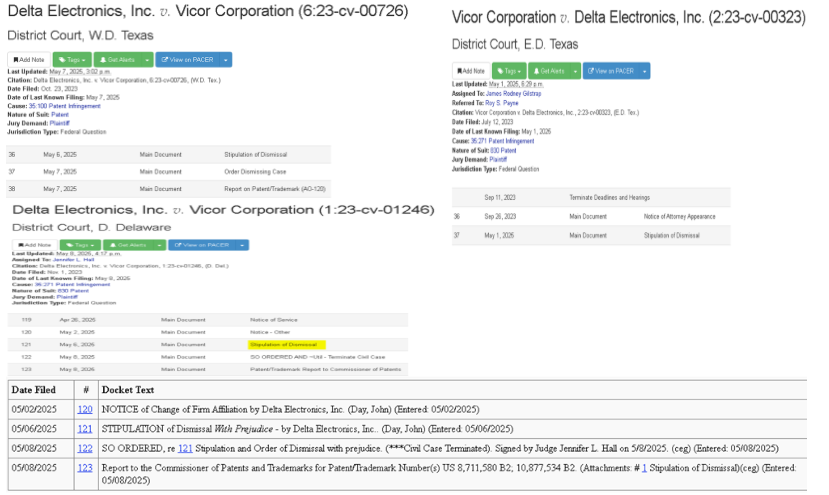Select Order Dismissing Case row entry 37
The width and height of the screenshot is (829, 495).
point(169,171)
